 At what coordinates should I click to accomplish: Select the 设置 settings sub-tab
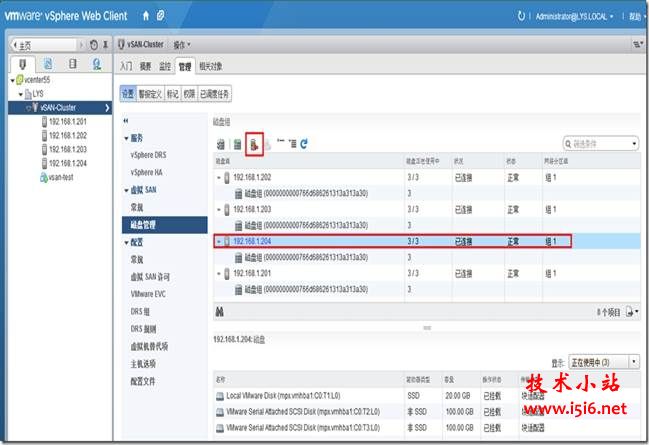tap(128, 94)
